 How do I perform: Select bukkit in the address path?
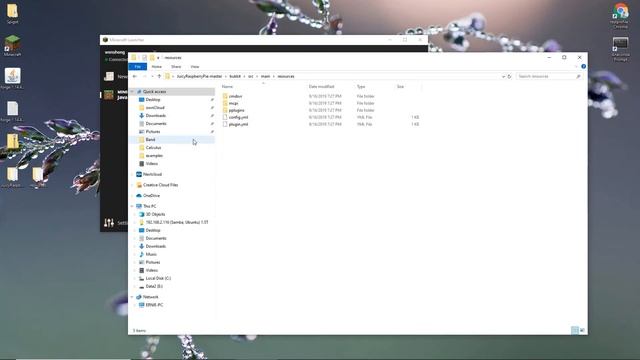click(235, 76)
